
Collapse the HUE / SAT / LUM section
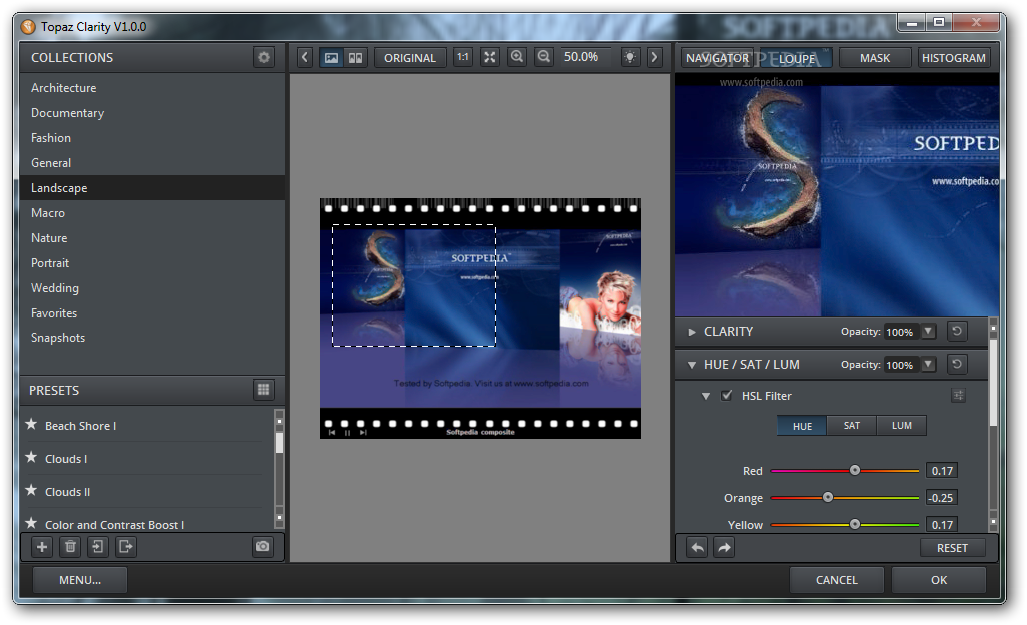click(x=692, y=365)
